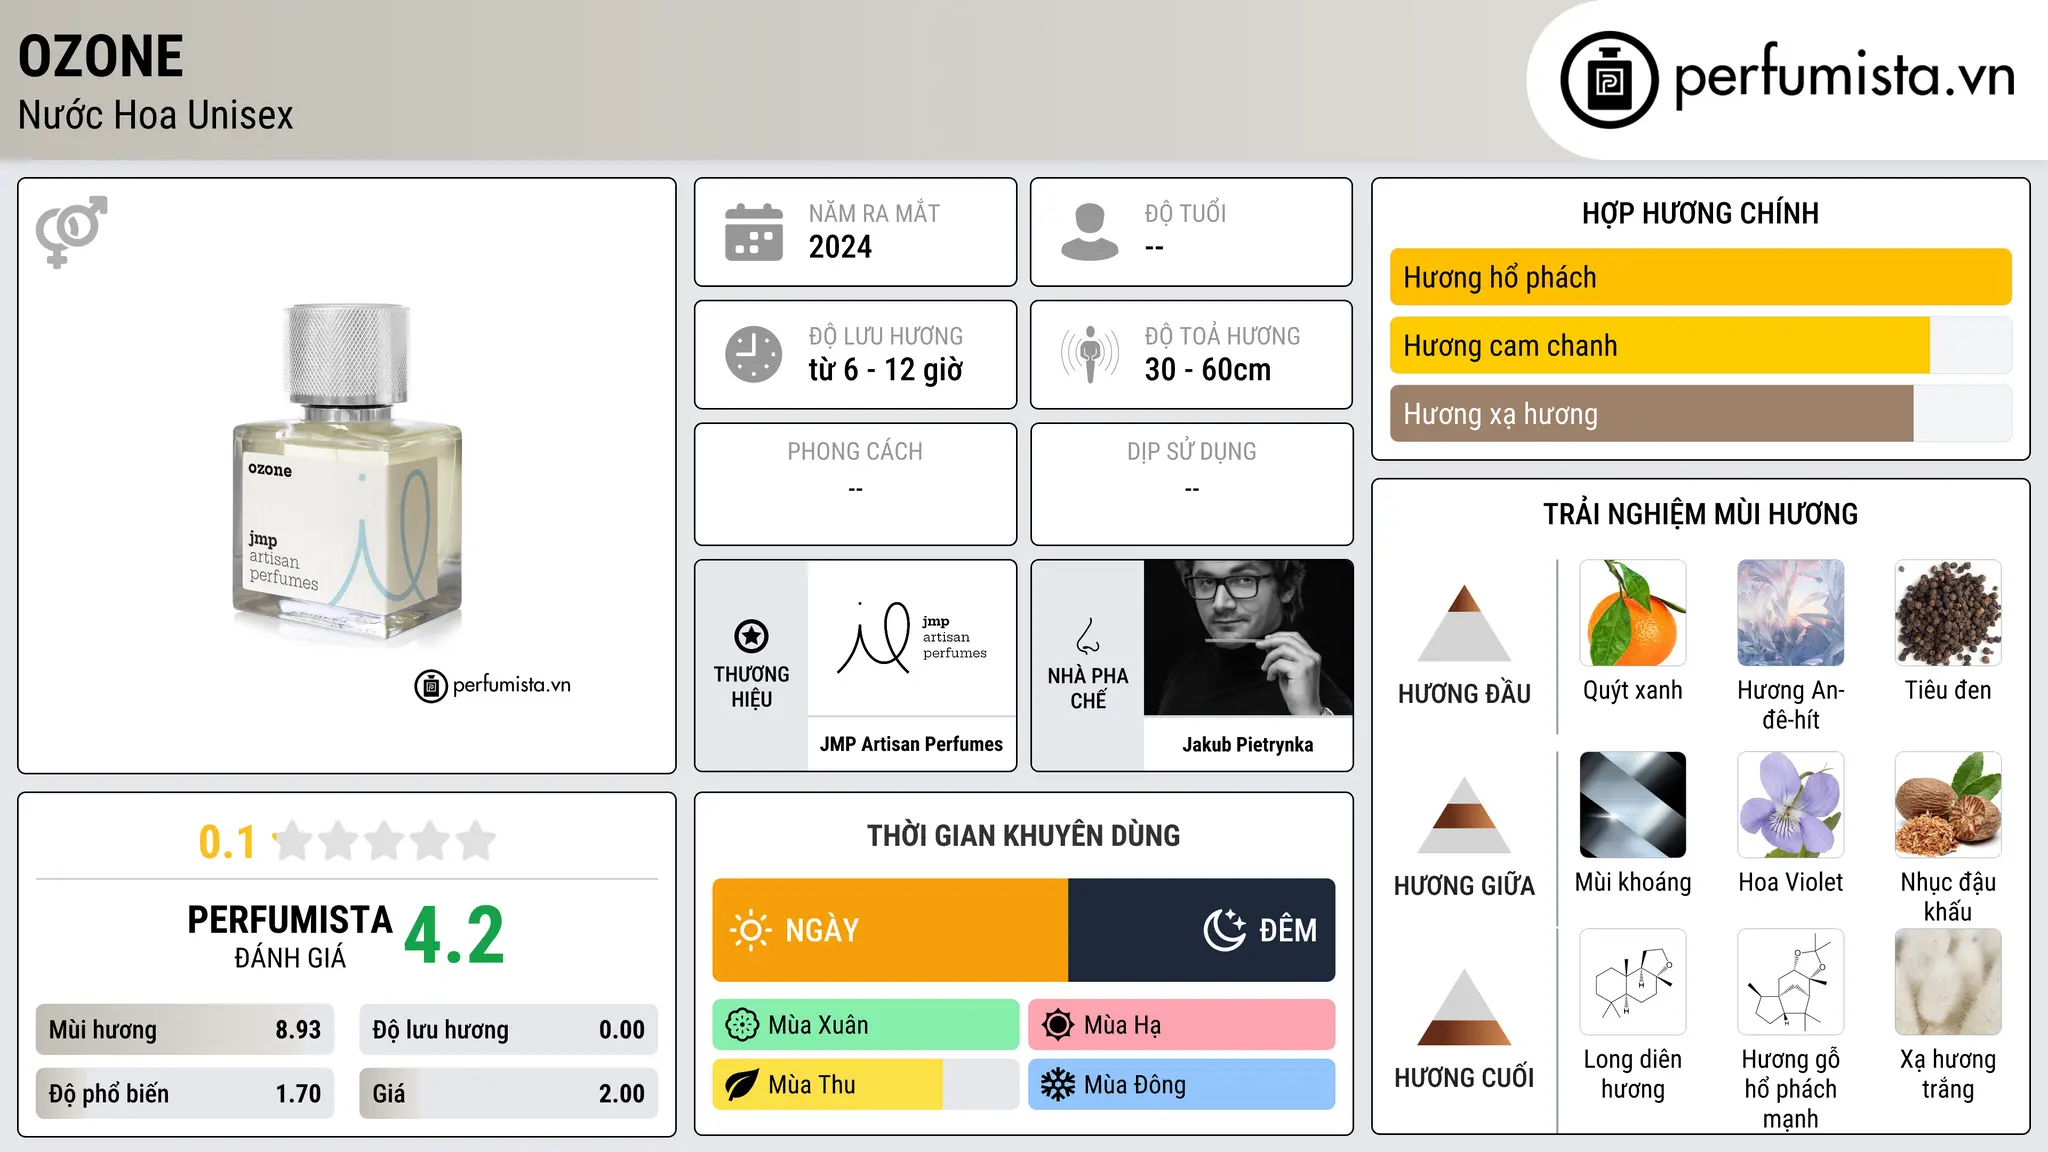Open the Nhục đậu khấu note image

(x=1948, y=805)
